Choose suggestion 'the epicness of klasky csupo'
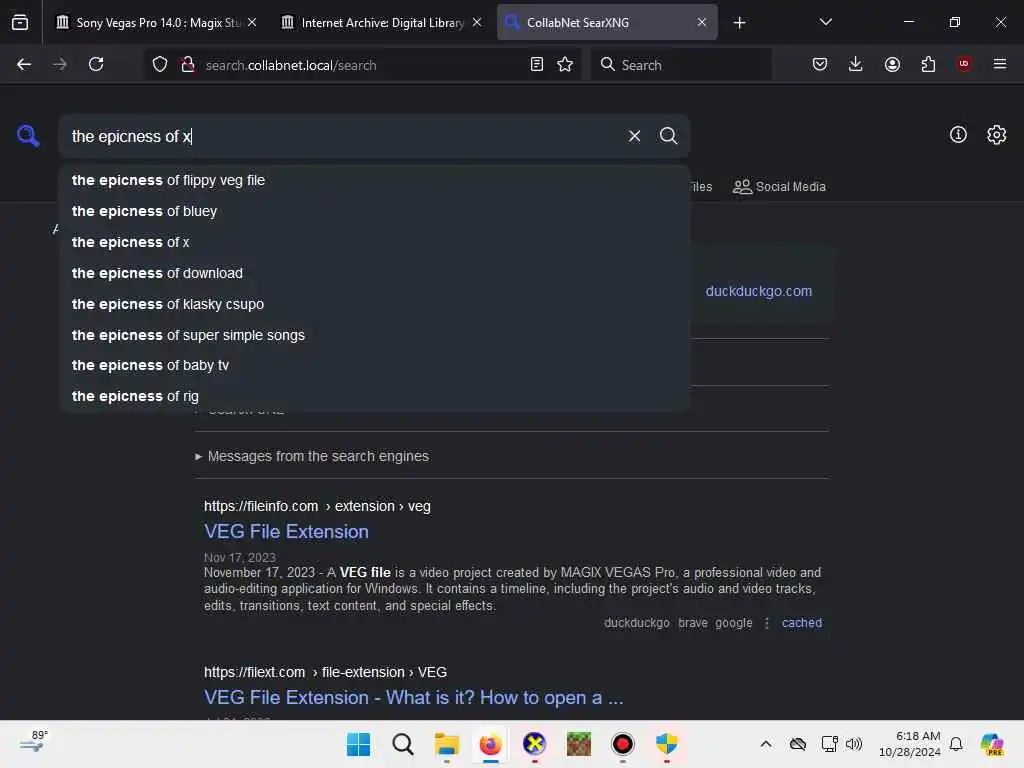1024x768 pixels. pyautogui.click(x=374, y=304)
